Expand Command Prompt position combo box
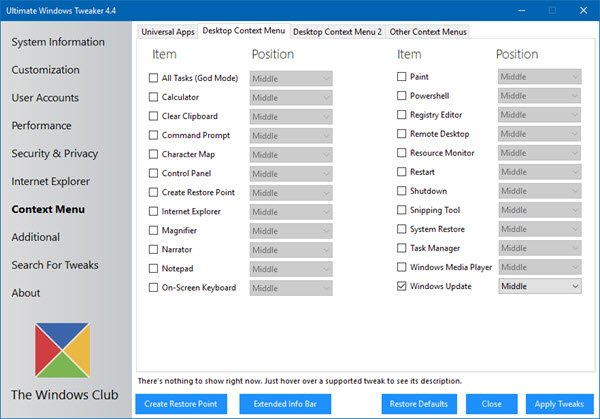This screenshot has width=600, height=419. click(291, 135)
